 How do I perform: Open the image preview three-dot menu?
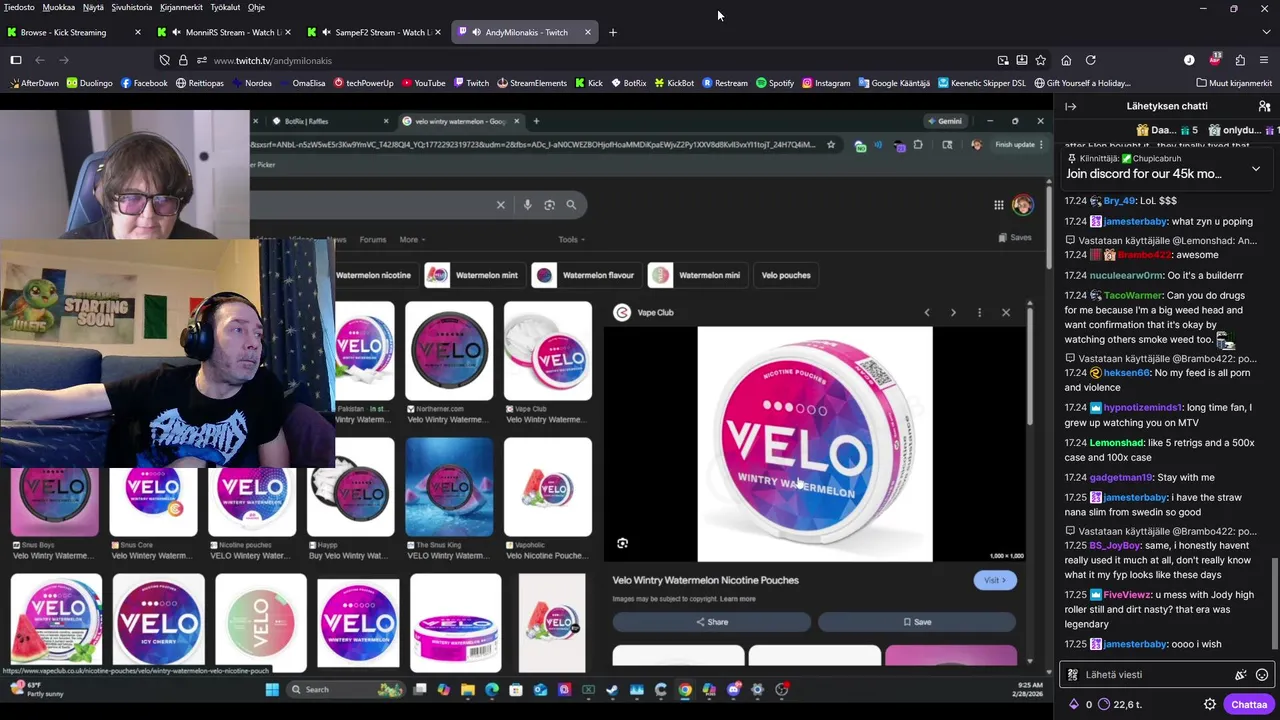(x=979, y=313)
